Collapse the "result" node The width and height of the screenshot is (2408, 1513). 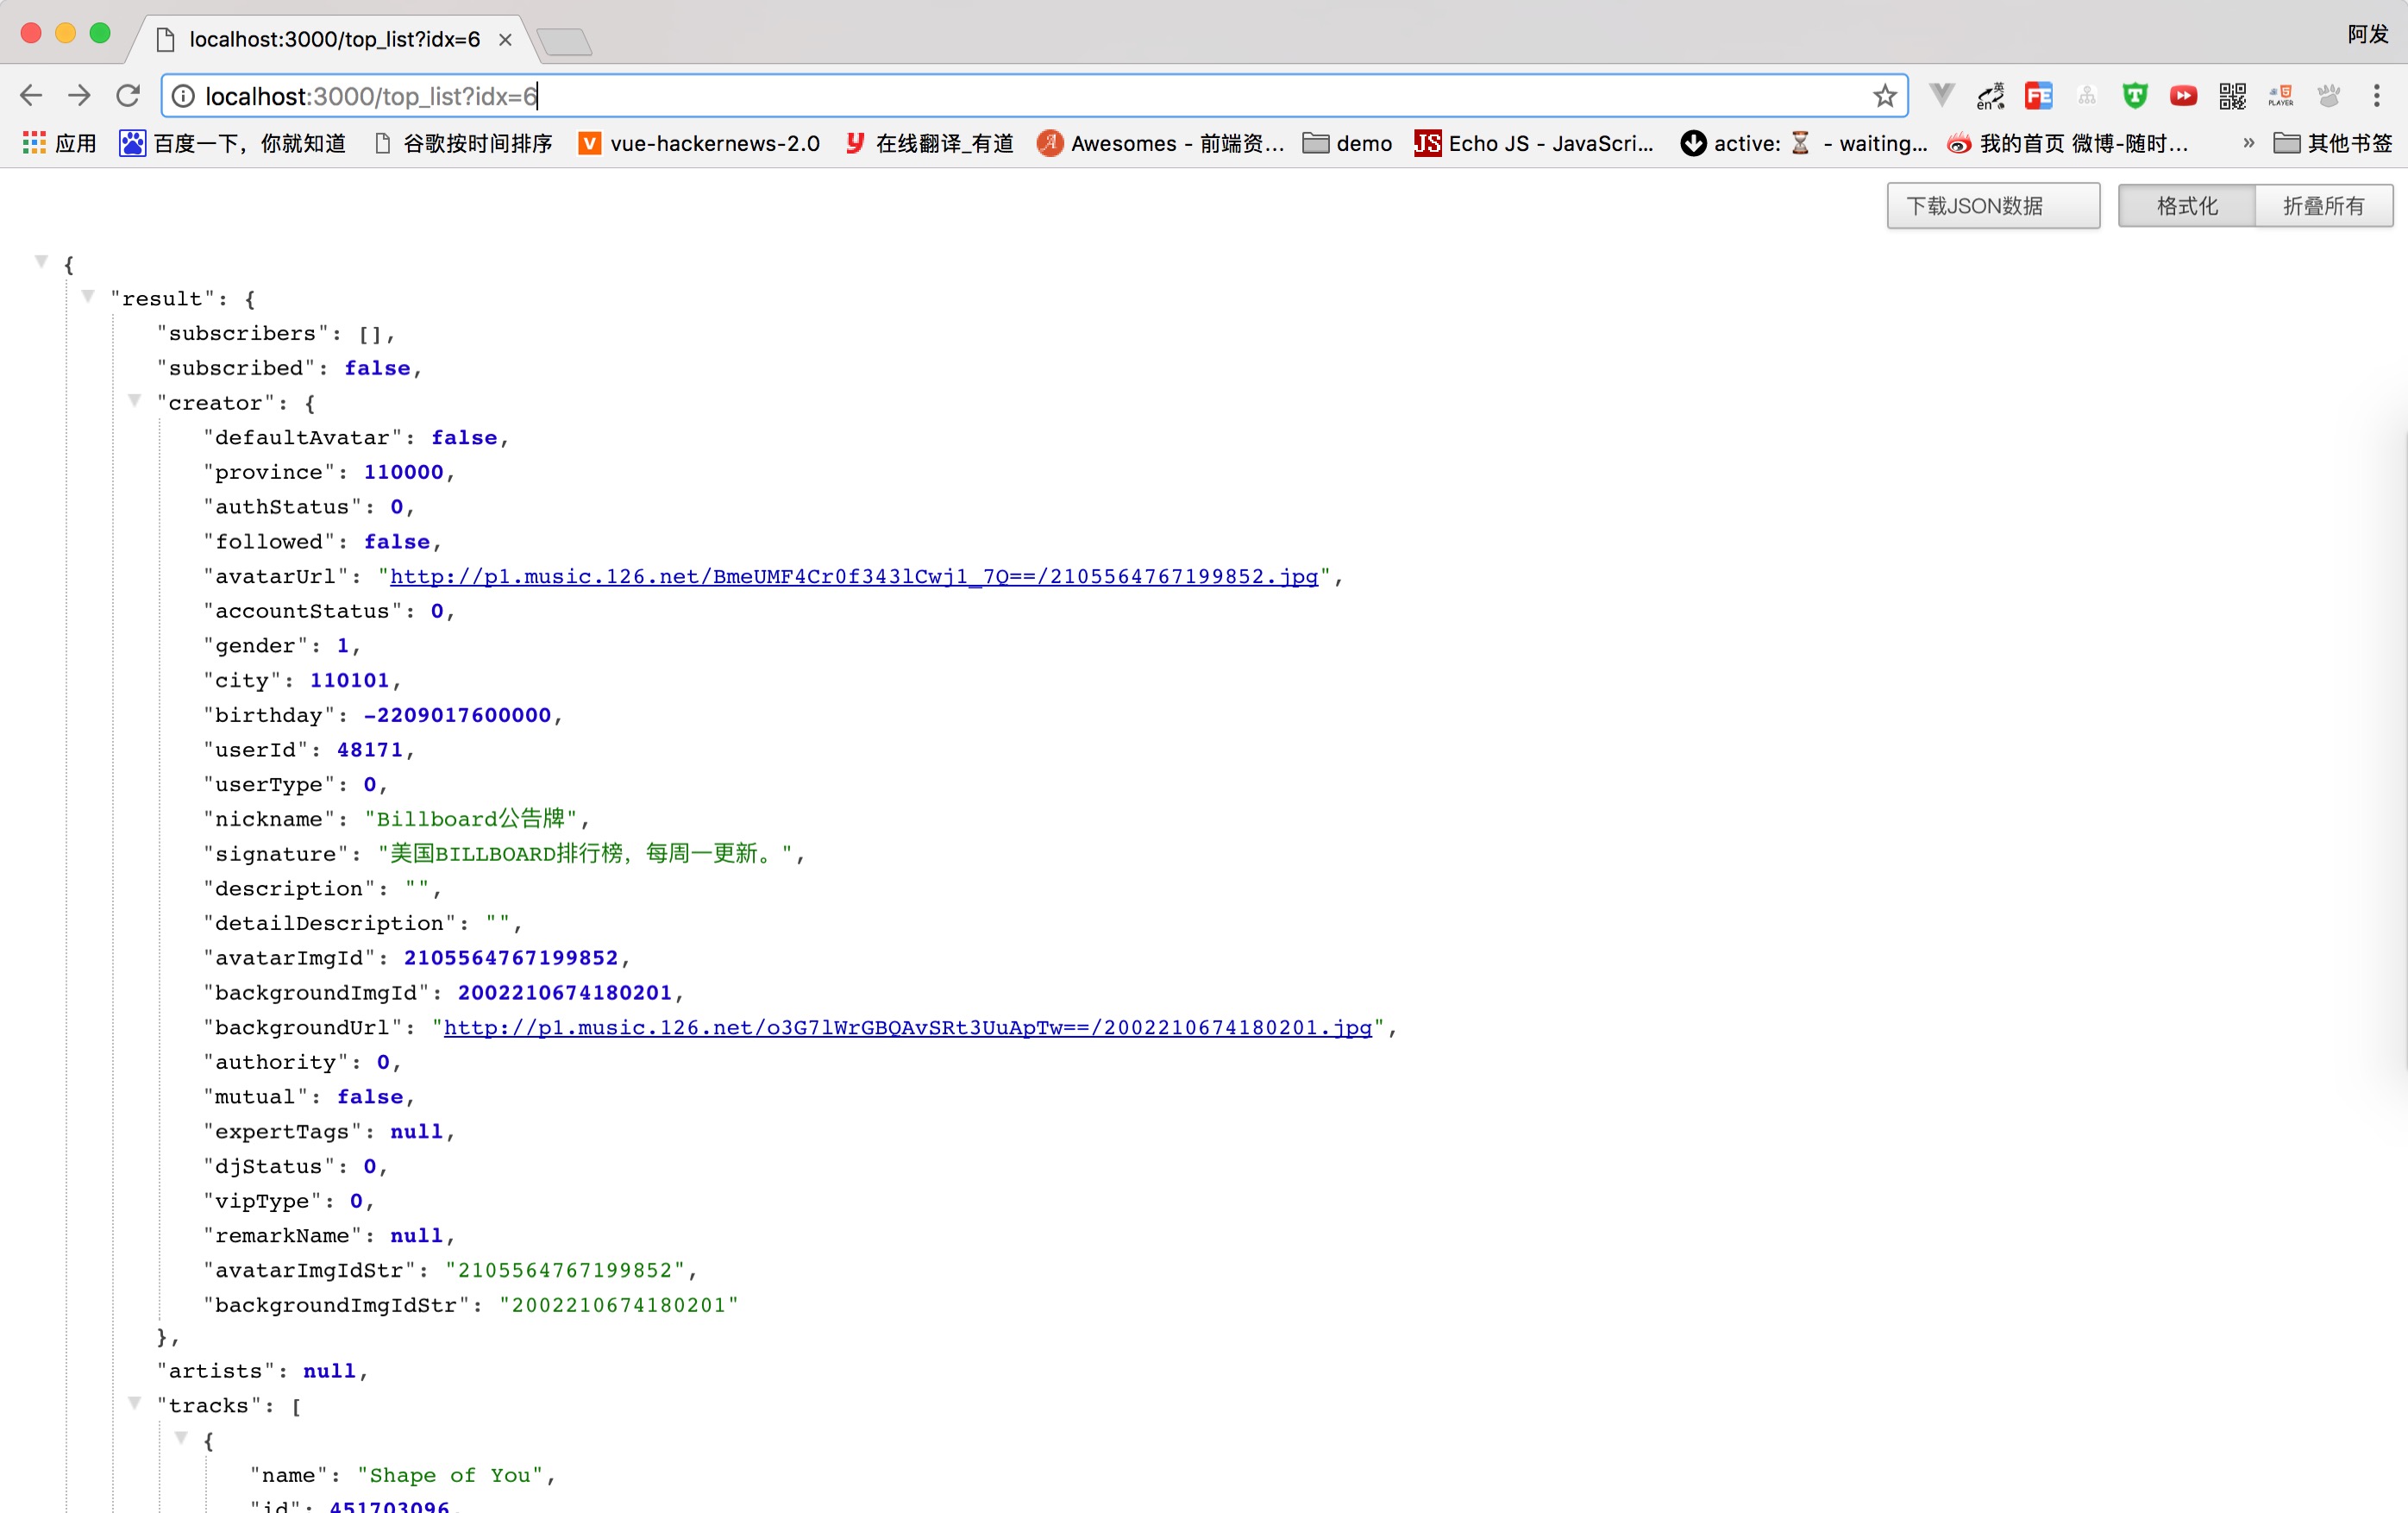click(88, 296)
